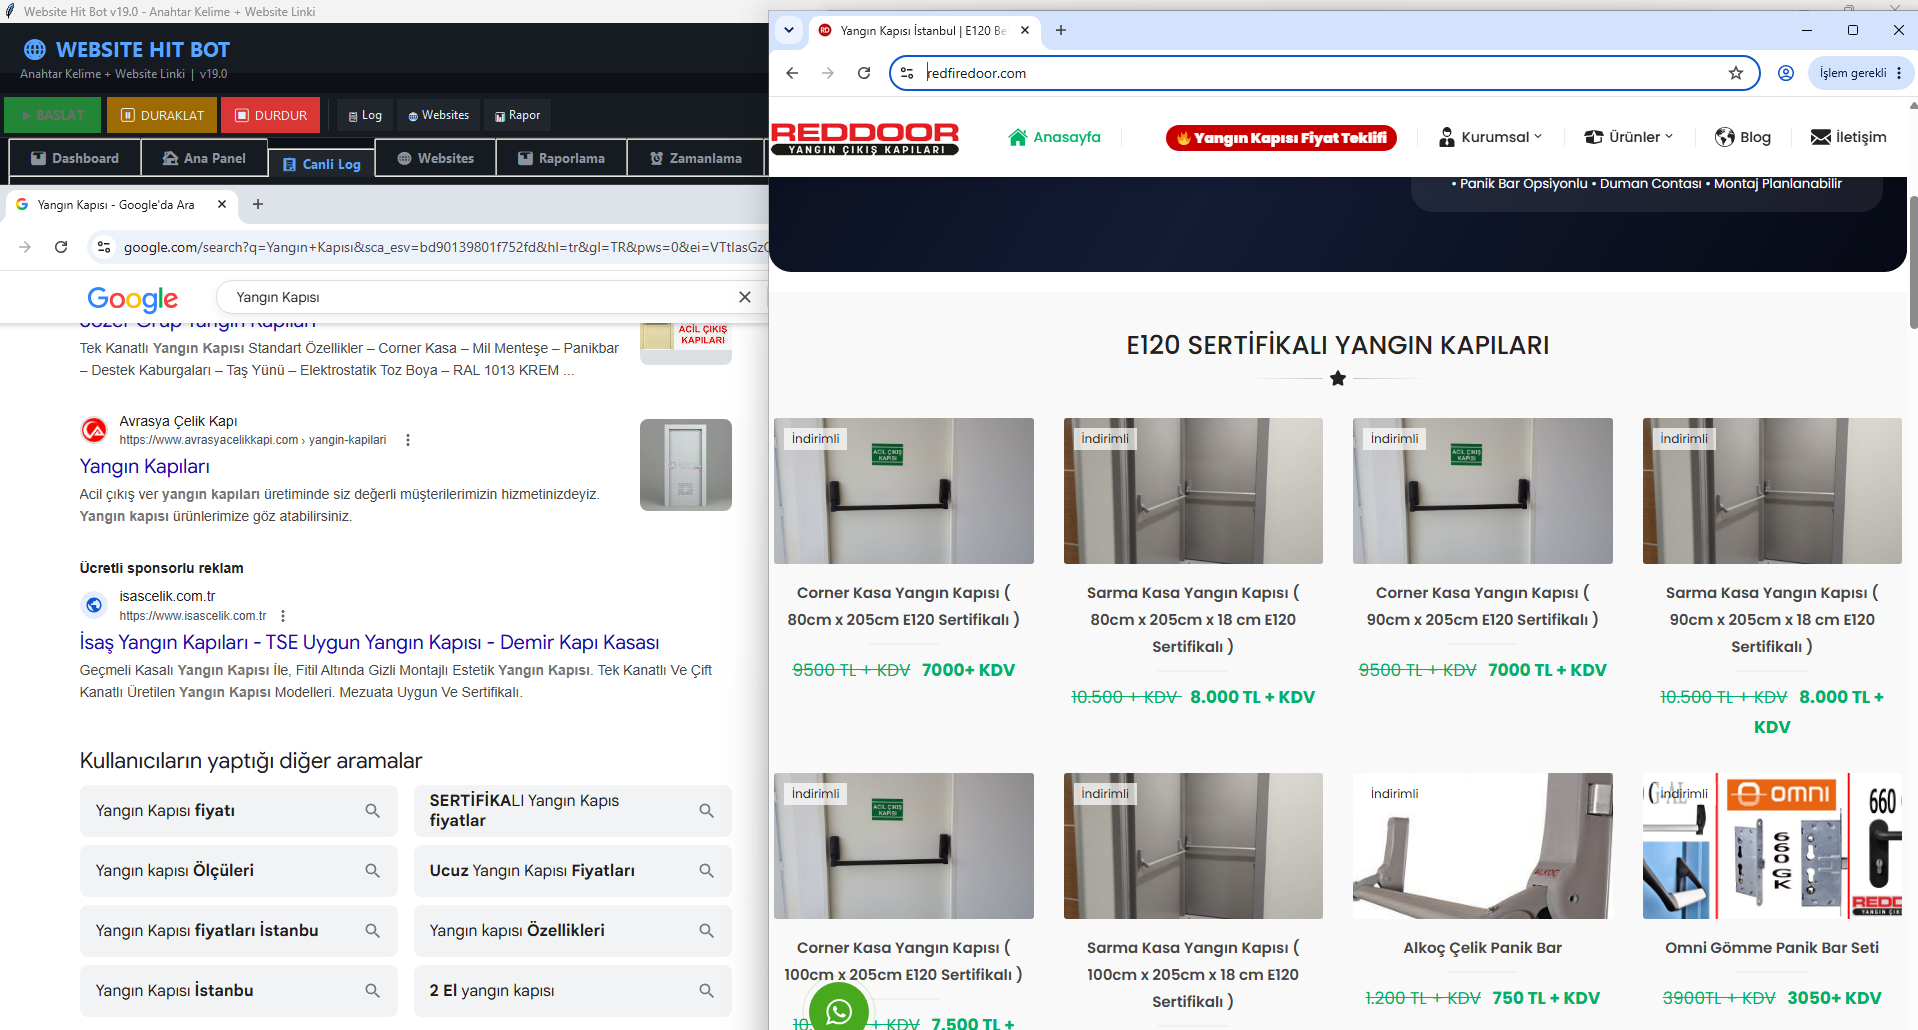Viewport: 1918px width, 1030px height.
Task: Reload the redfiredoor page
Action: tap(864, 73)
